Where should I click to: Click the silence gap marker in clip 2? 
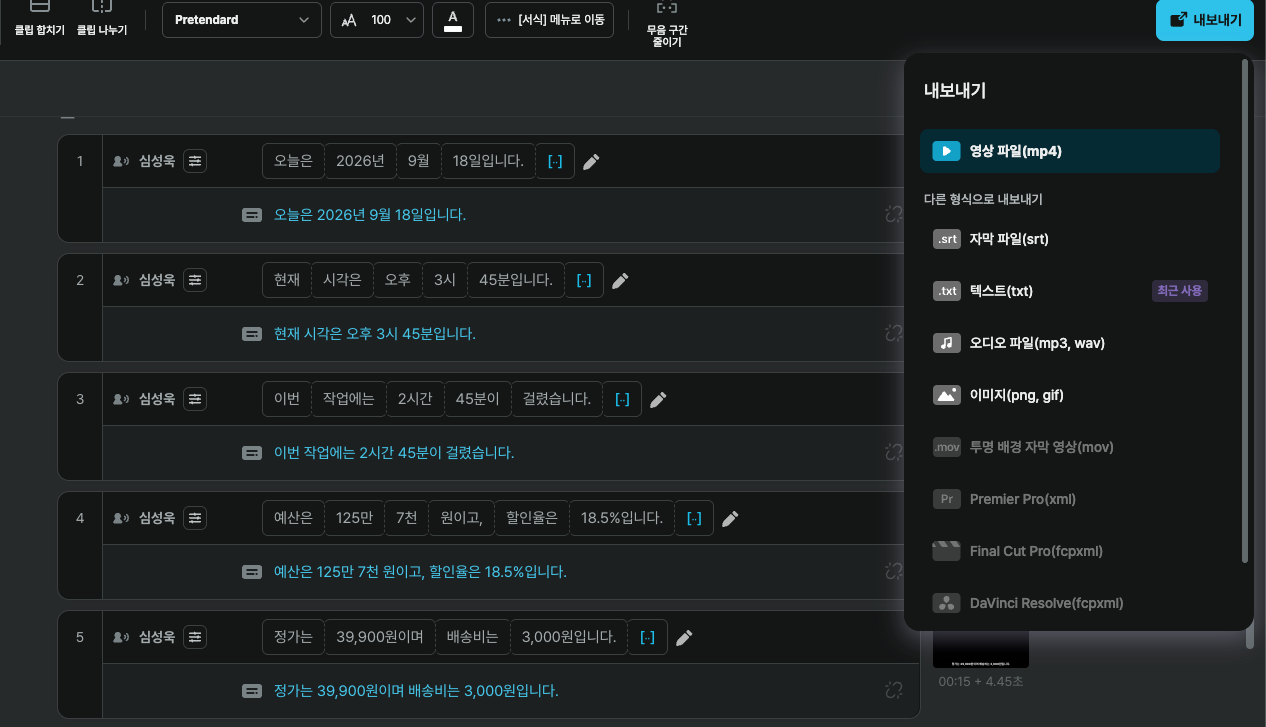pos(584,280)
